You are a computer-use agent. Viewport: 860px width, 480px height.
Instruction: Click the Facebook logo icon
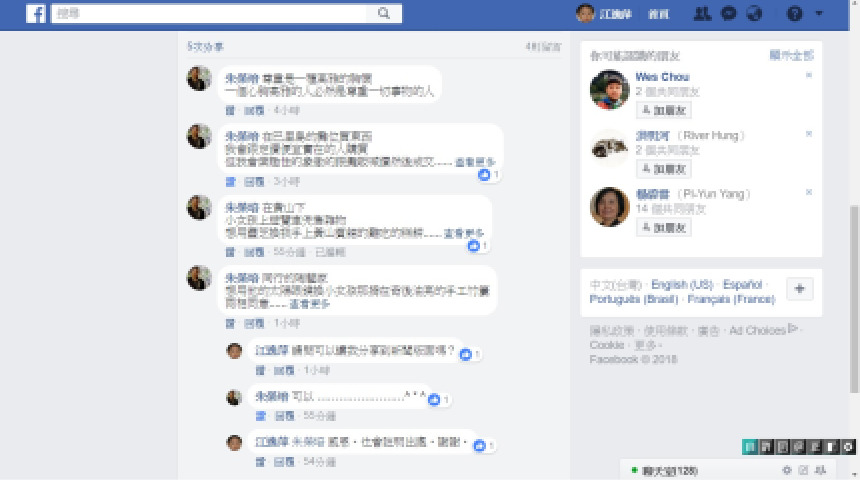(x=36, y=14)
